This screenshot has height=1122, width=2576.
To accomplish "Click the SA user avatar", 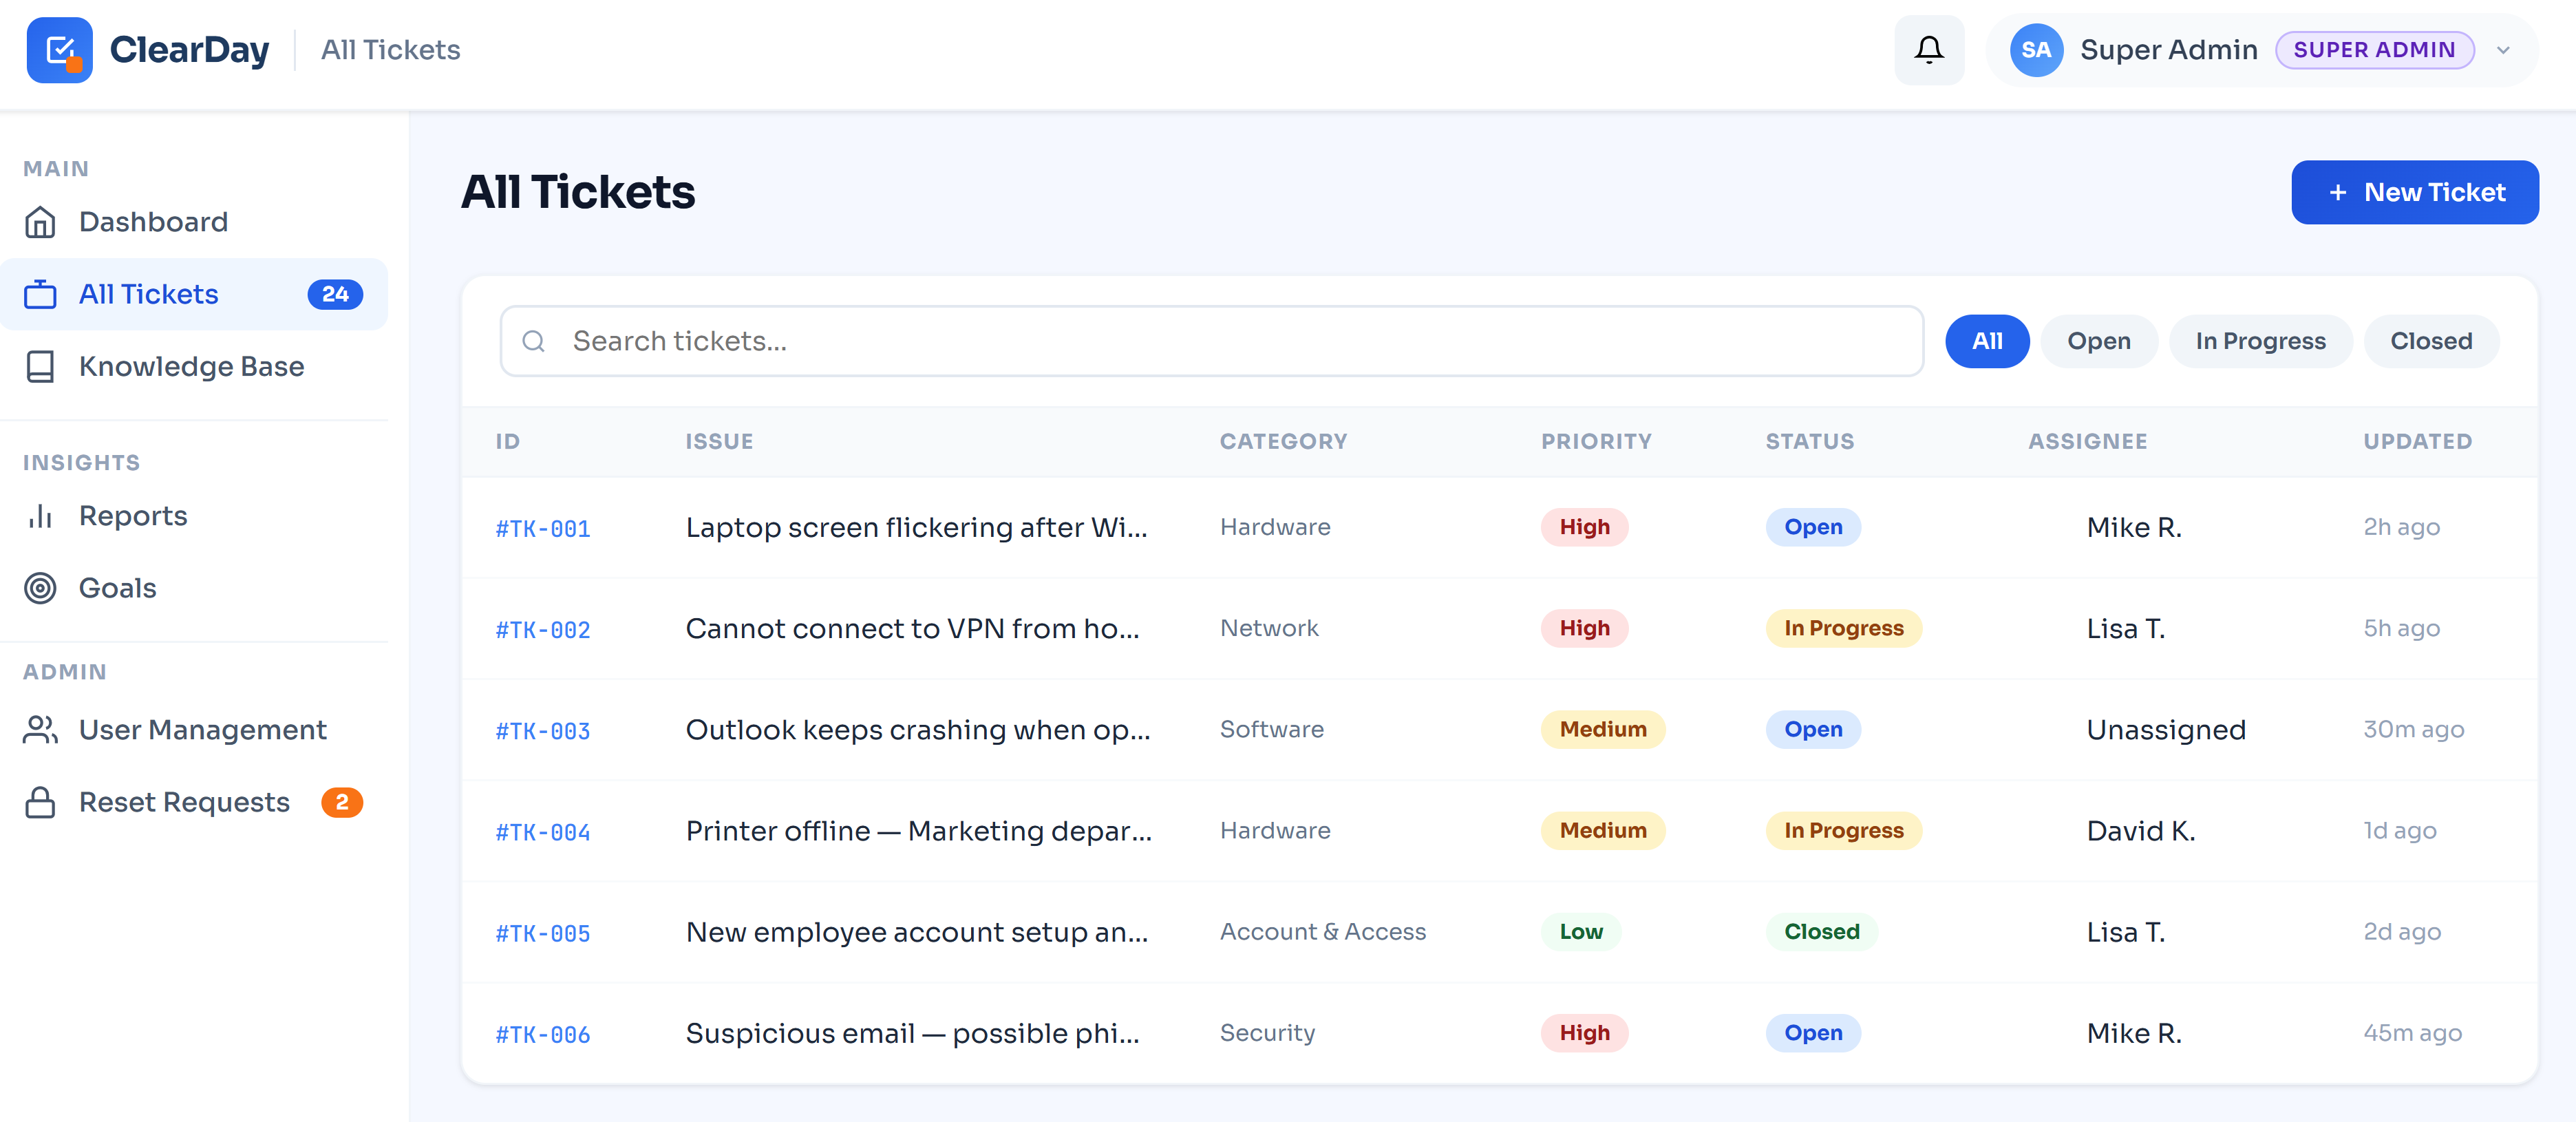I will [x=2036, y=50].
